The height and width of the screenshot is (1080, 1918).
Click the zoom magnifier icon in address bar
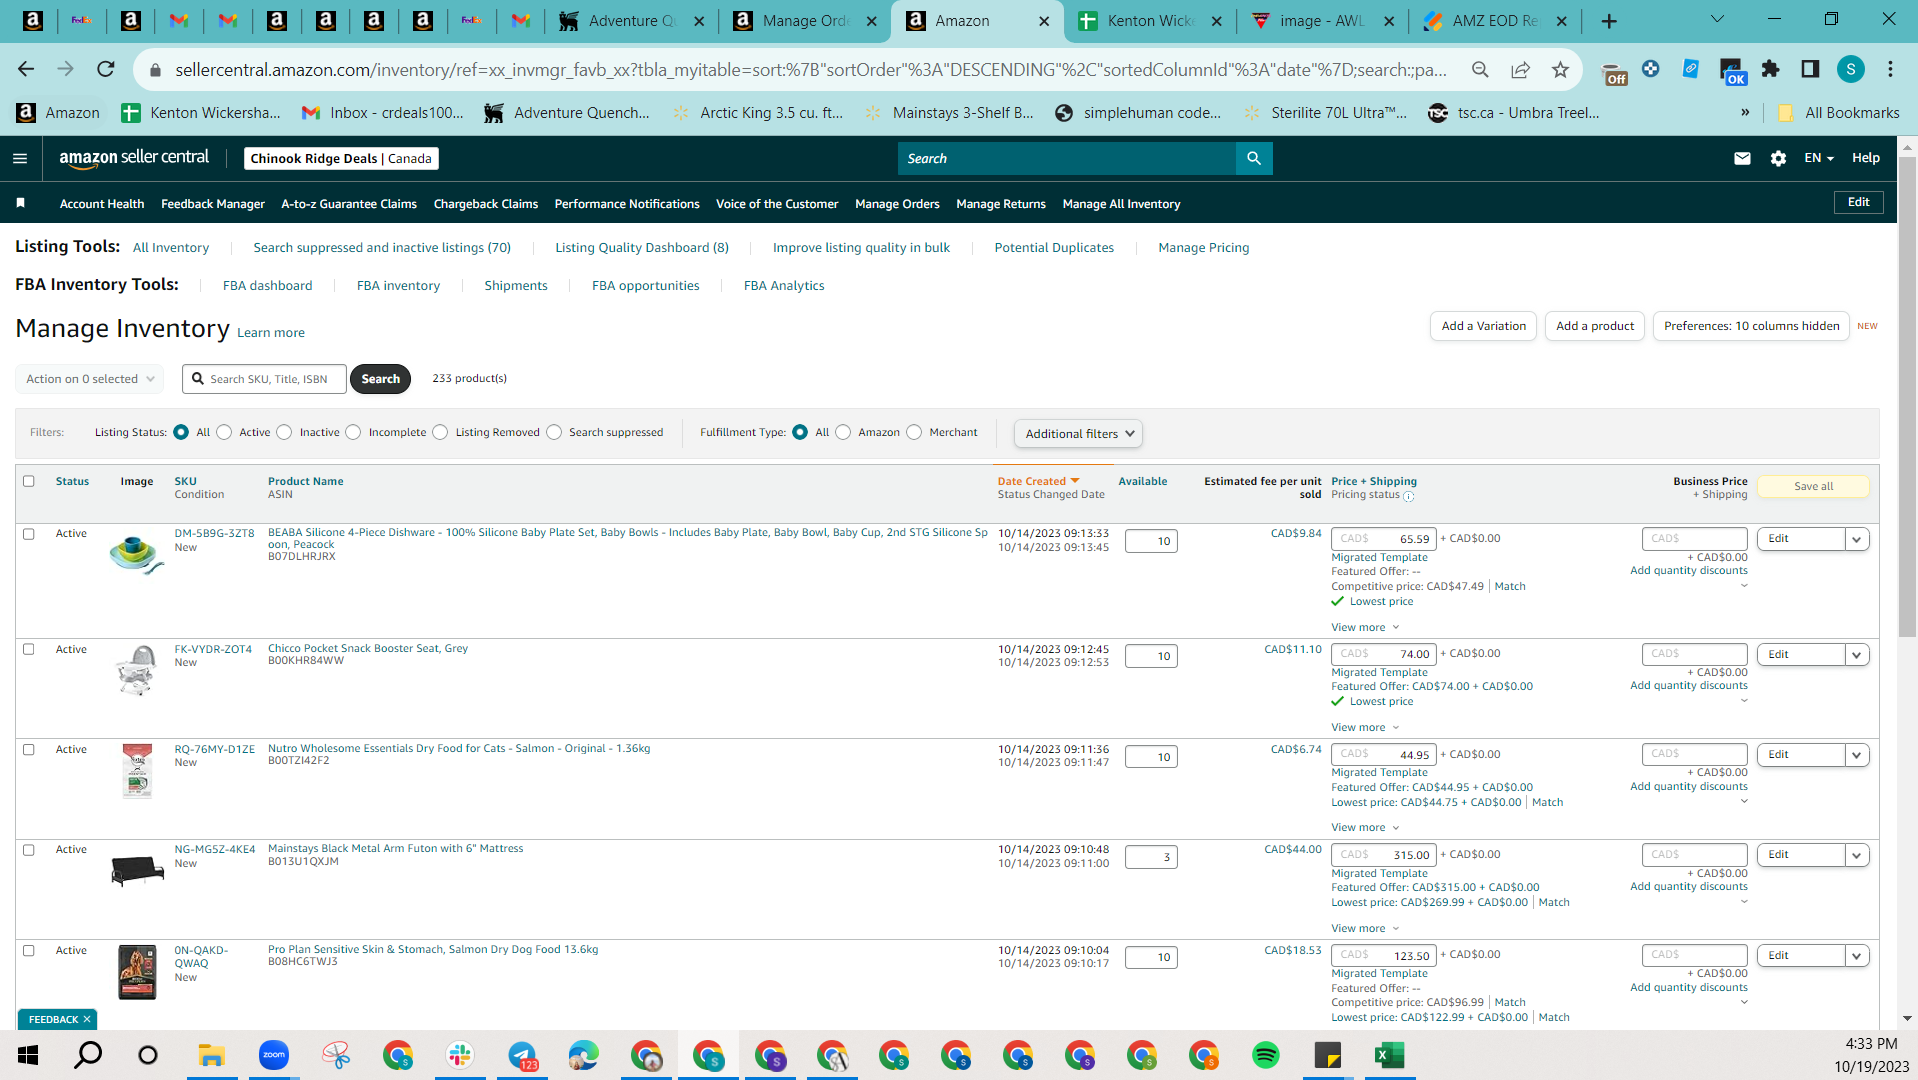[x=1480, y=69]
